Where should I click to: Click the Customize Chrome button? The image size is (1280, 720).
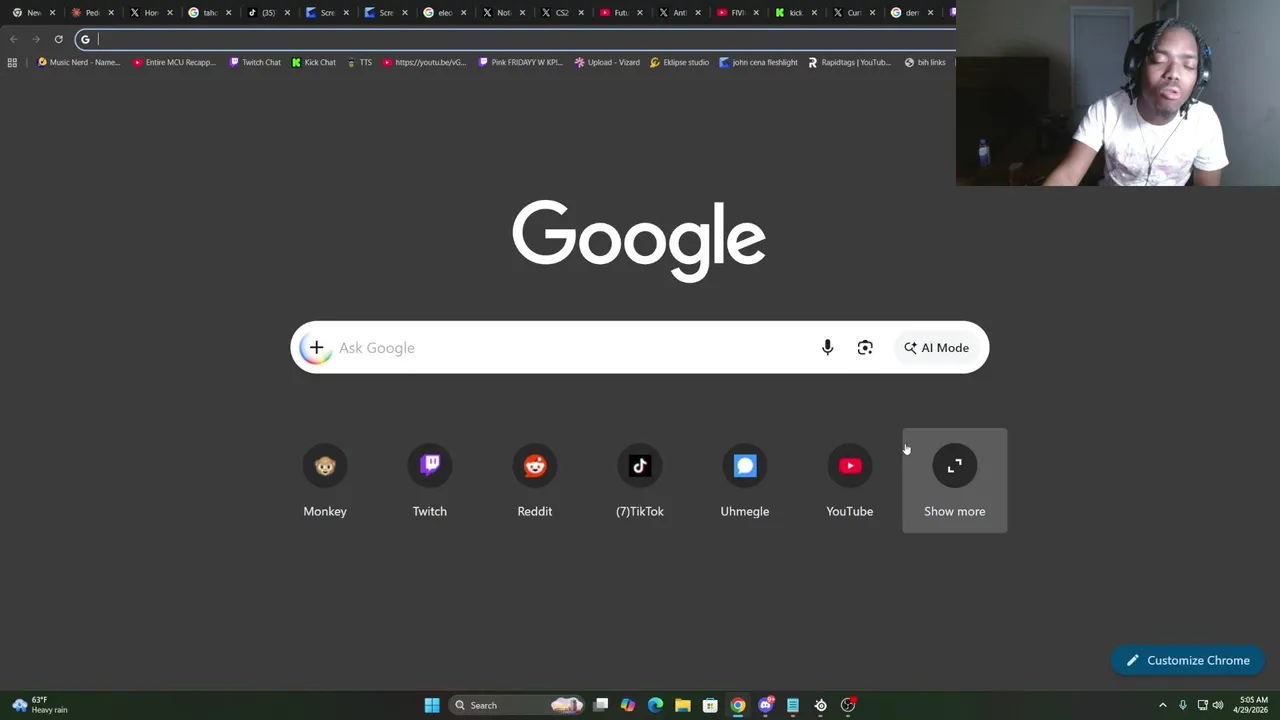pos(1188,660)
